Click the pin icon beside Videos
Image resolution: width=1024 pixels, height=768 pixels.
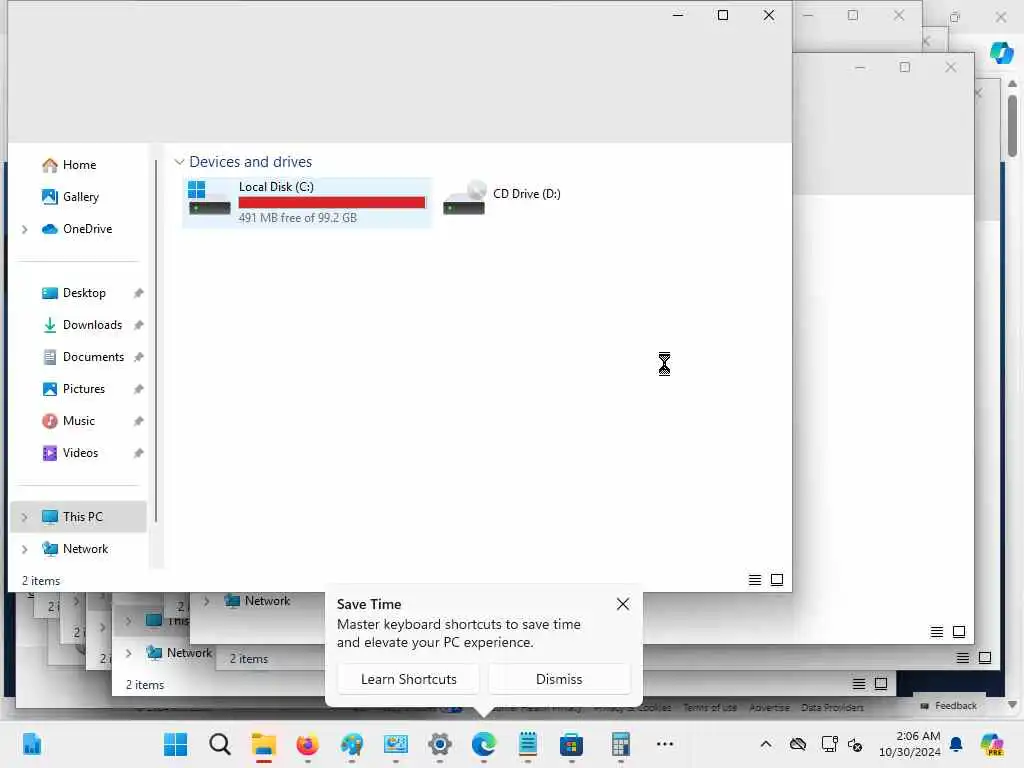138,453
